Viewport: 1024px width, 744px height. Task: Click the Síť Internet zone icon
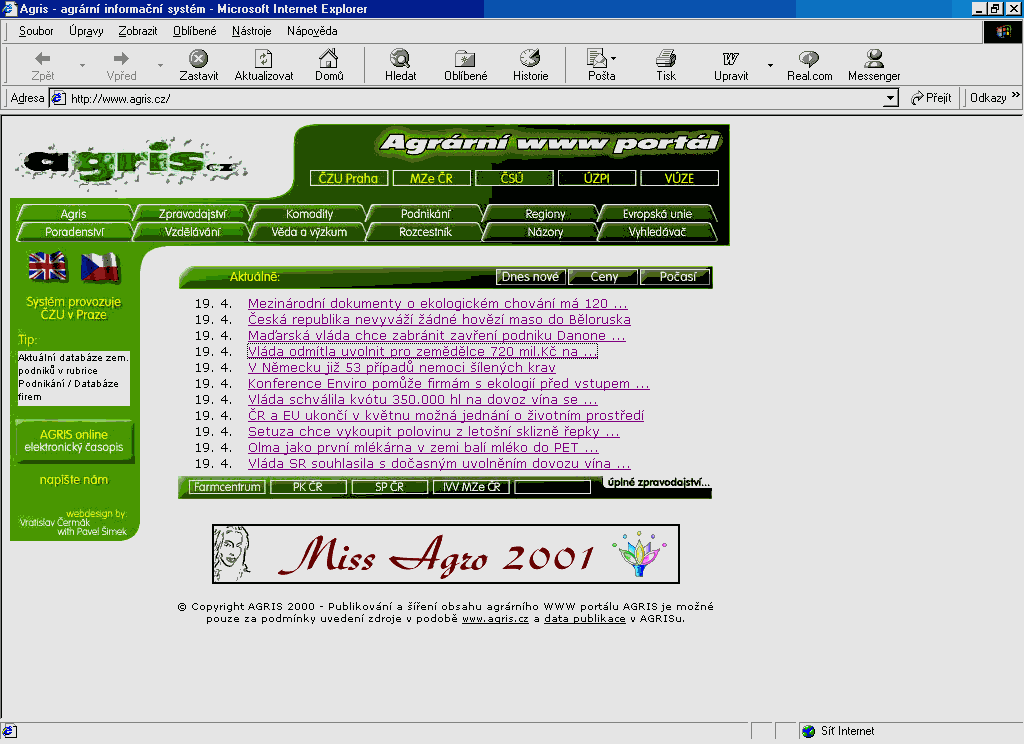point(808,731)
